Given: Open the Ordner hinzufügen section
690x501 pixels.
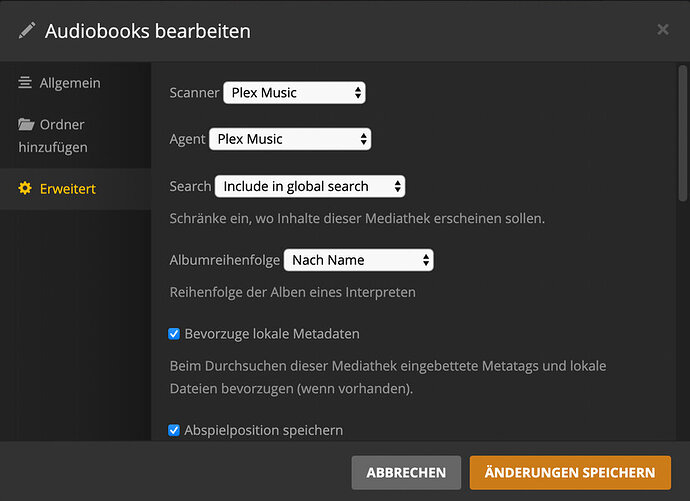Looking at the screenshot, I should click(62, 136).
